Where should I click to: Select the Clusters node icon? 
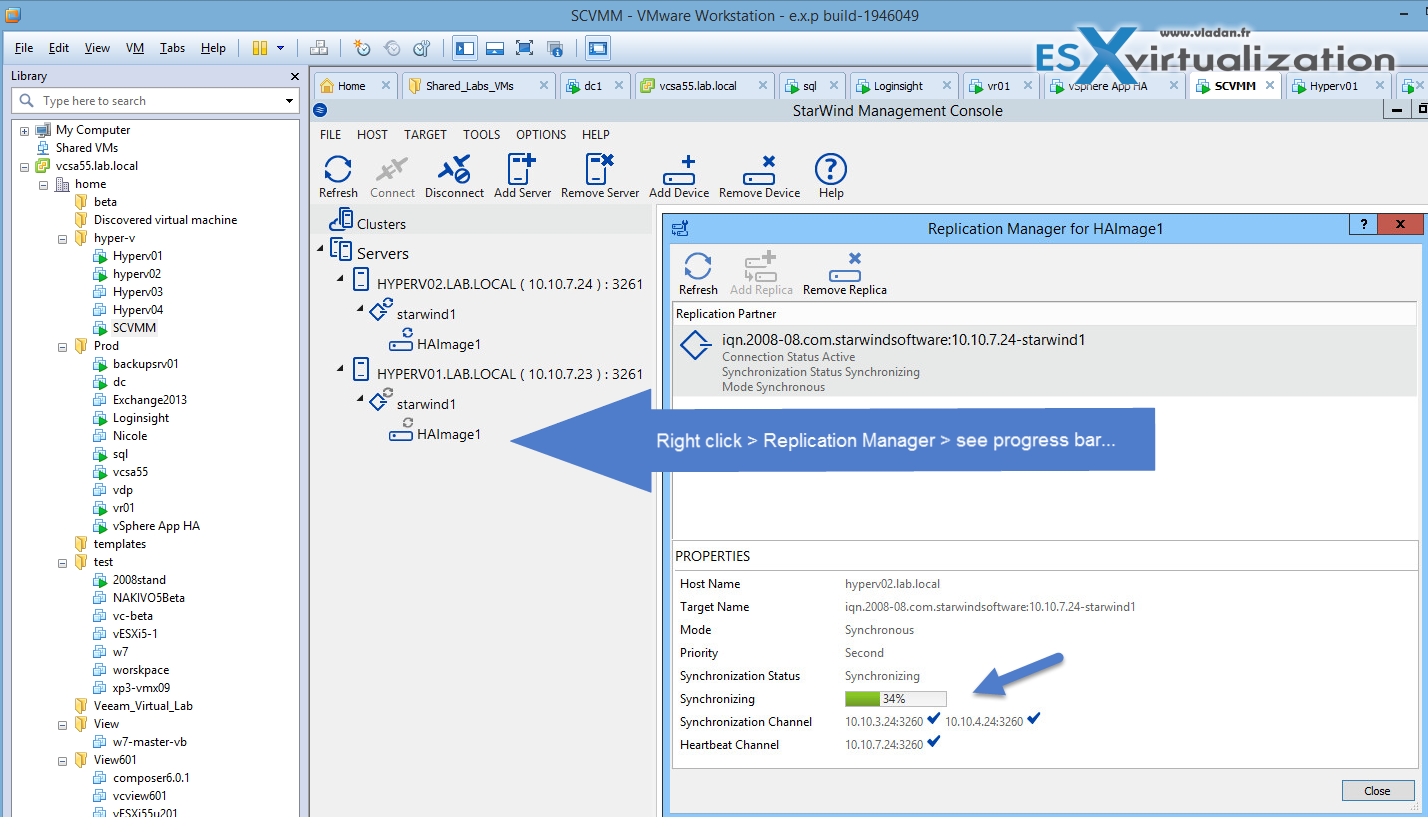click(x=341, y=220)
